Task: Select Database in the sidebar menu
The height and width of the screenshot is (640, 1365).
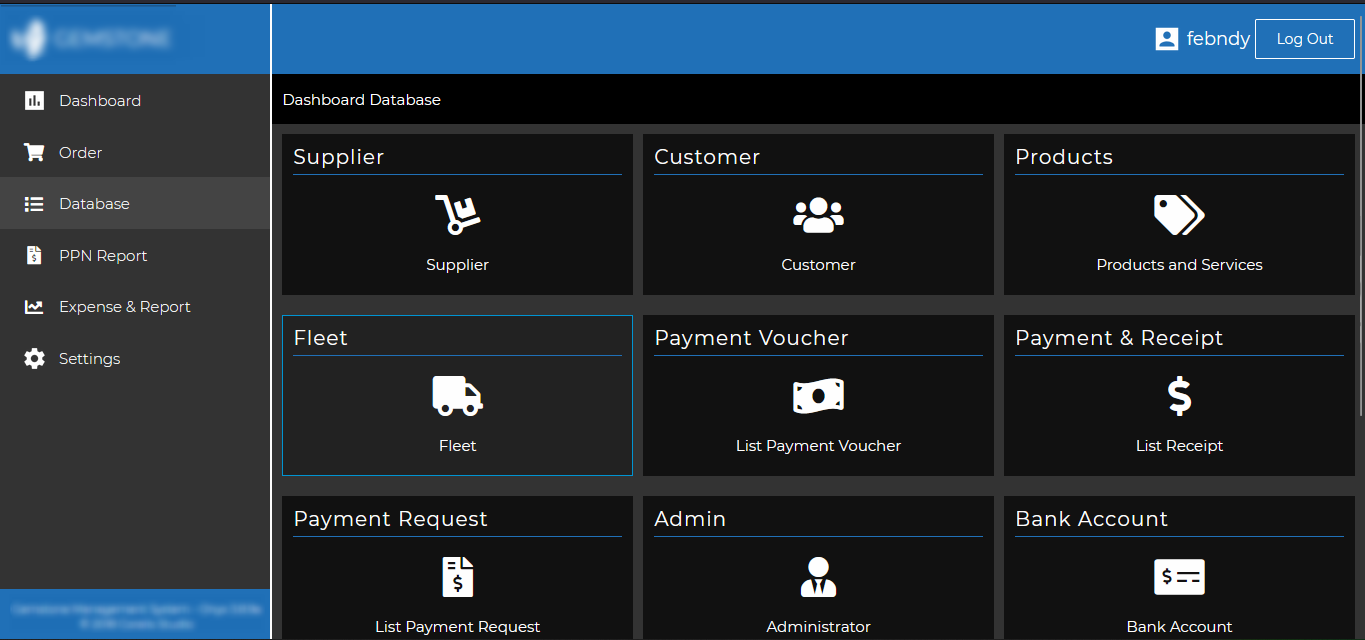Action: click(94, 204)
